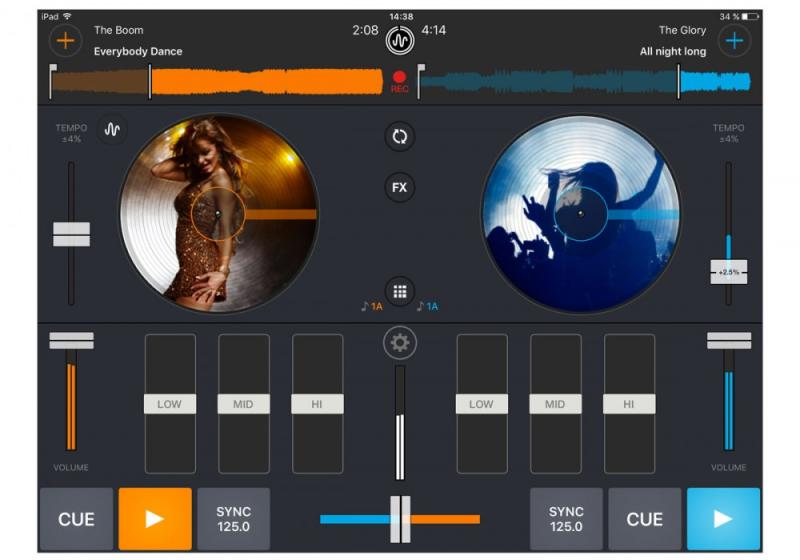Tap the left deck waveform view icon
This screenshot has width=800, height=560.
112,130
